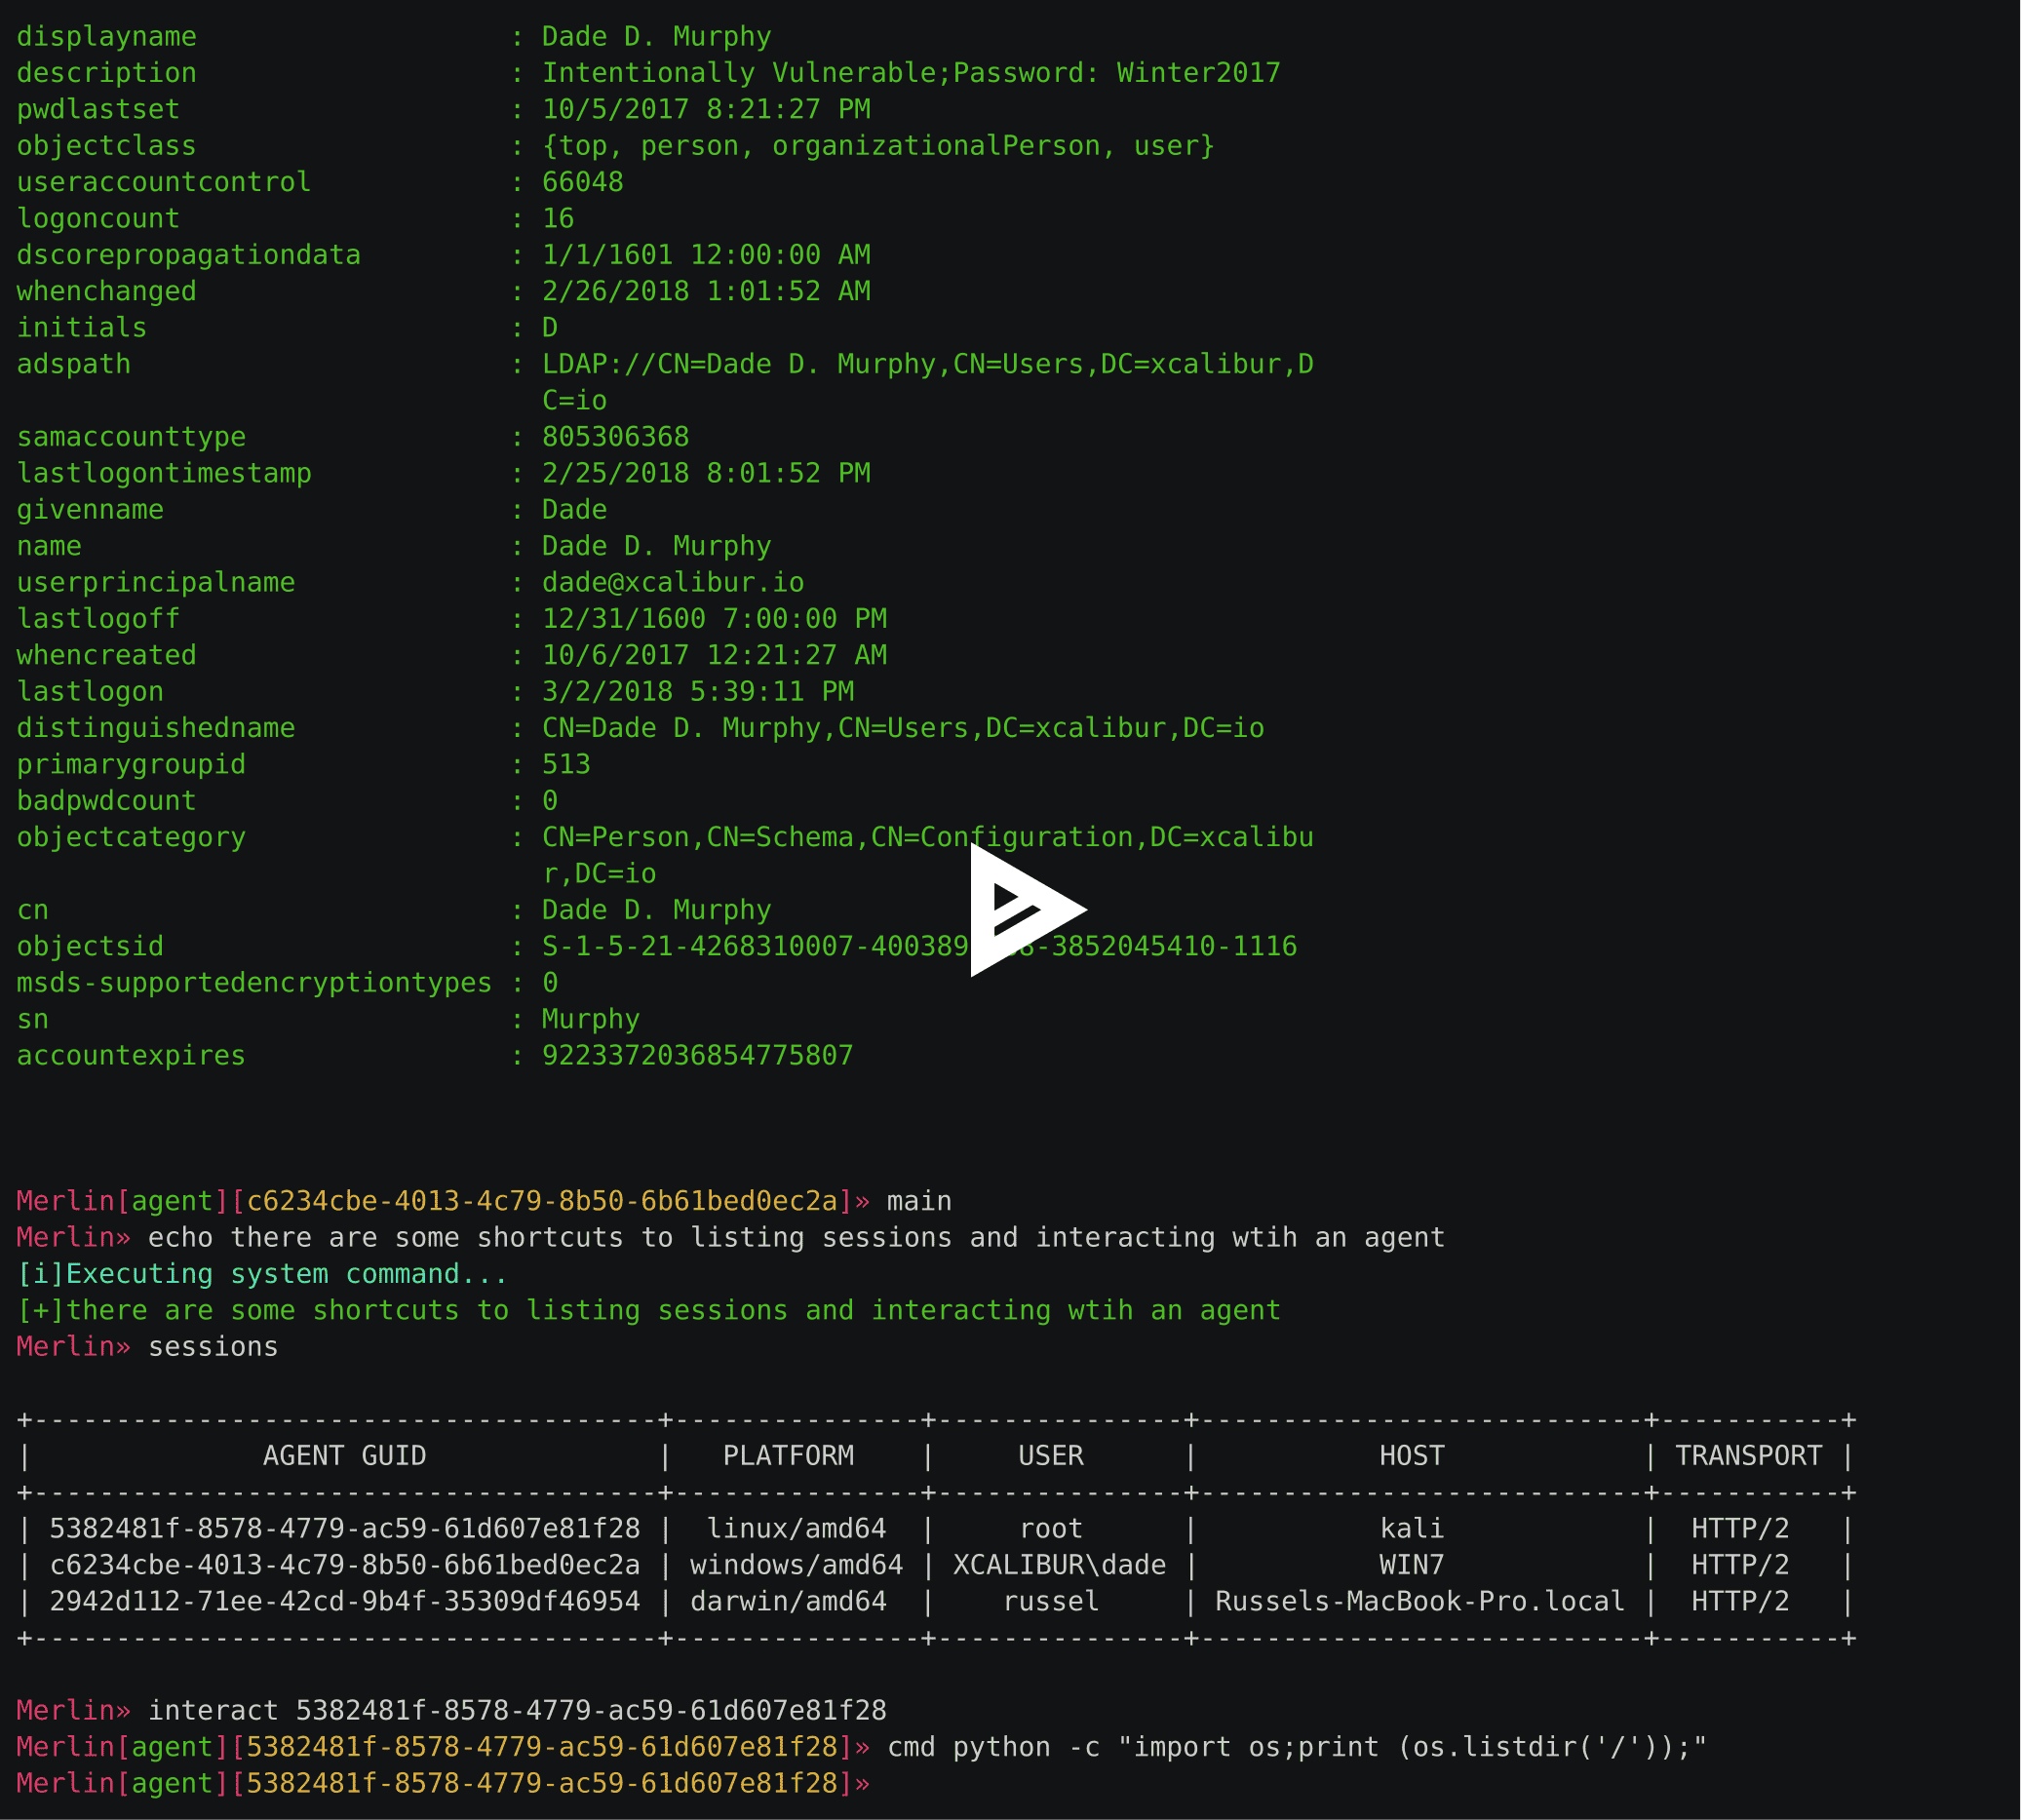Click the logoncount value '16'

point(558,218)
